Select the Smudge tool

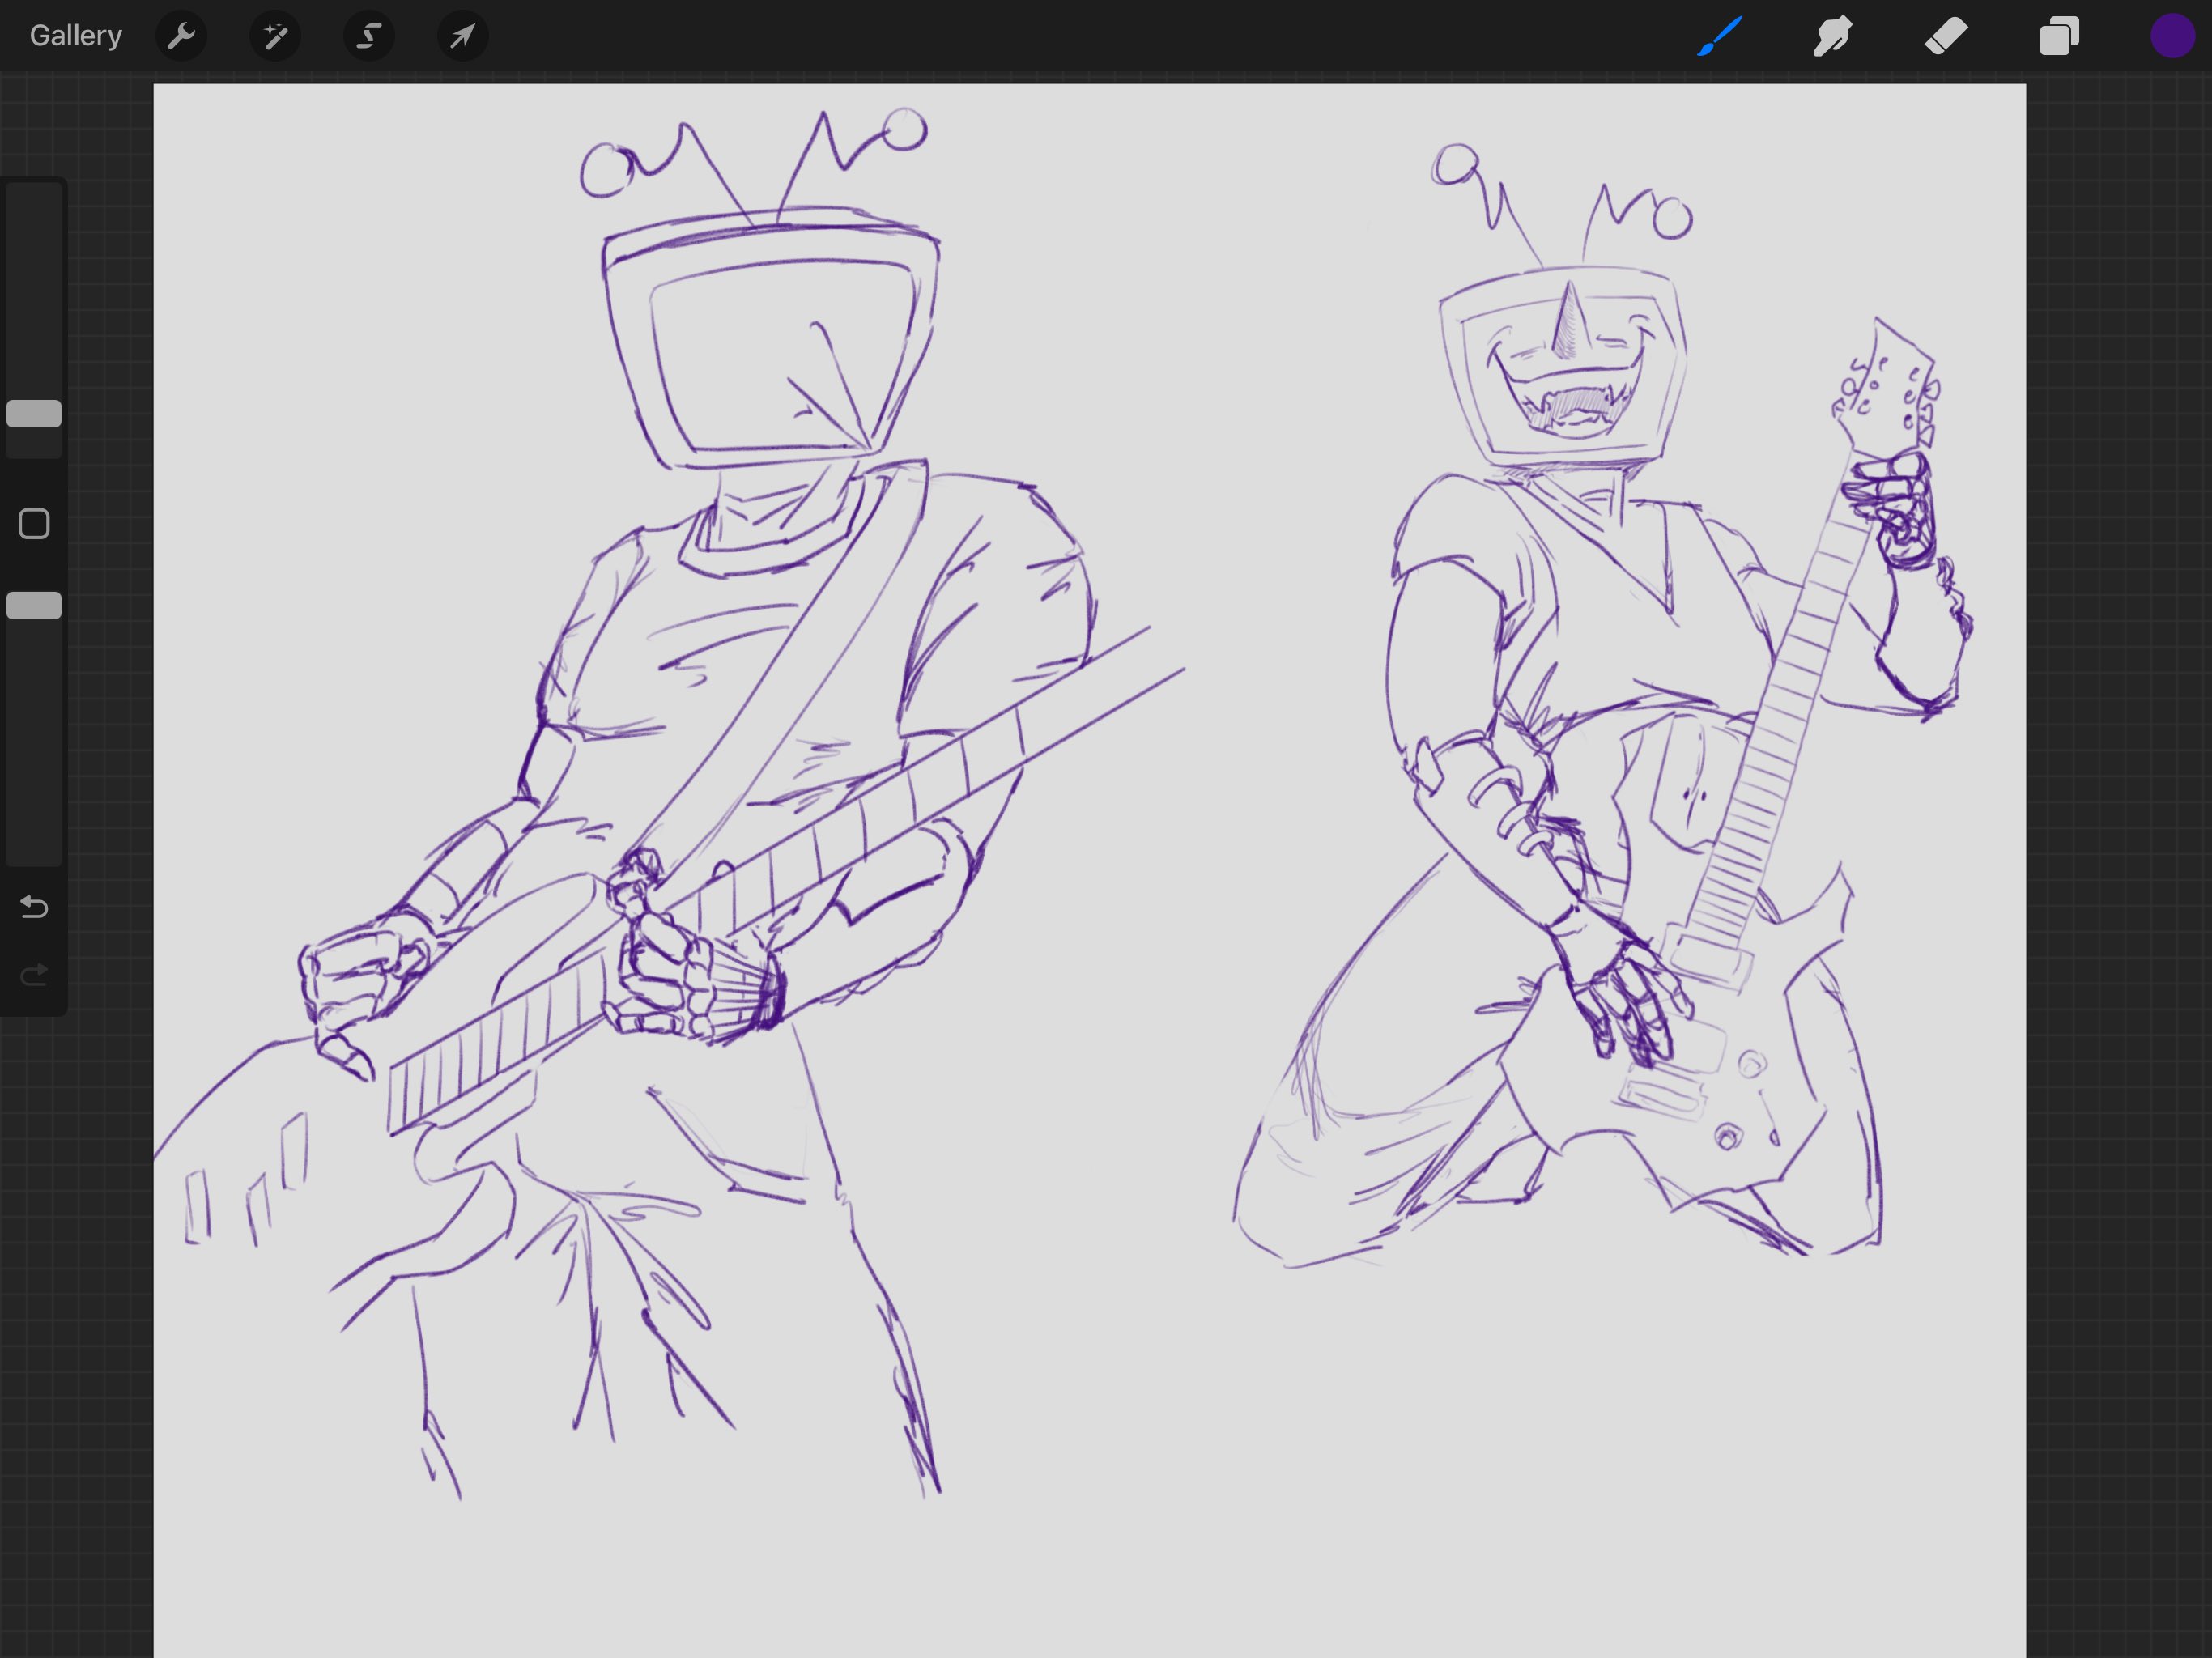(1832, 37)
